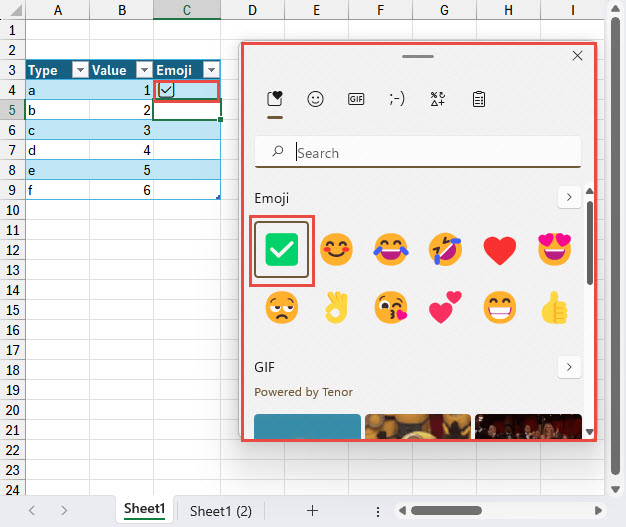Expand the GIF section arrow

pos(569,367)
